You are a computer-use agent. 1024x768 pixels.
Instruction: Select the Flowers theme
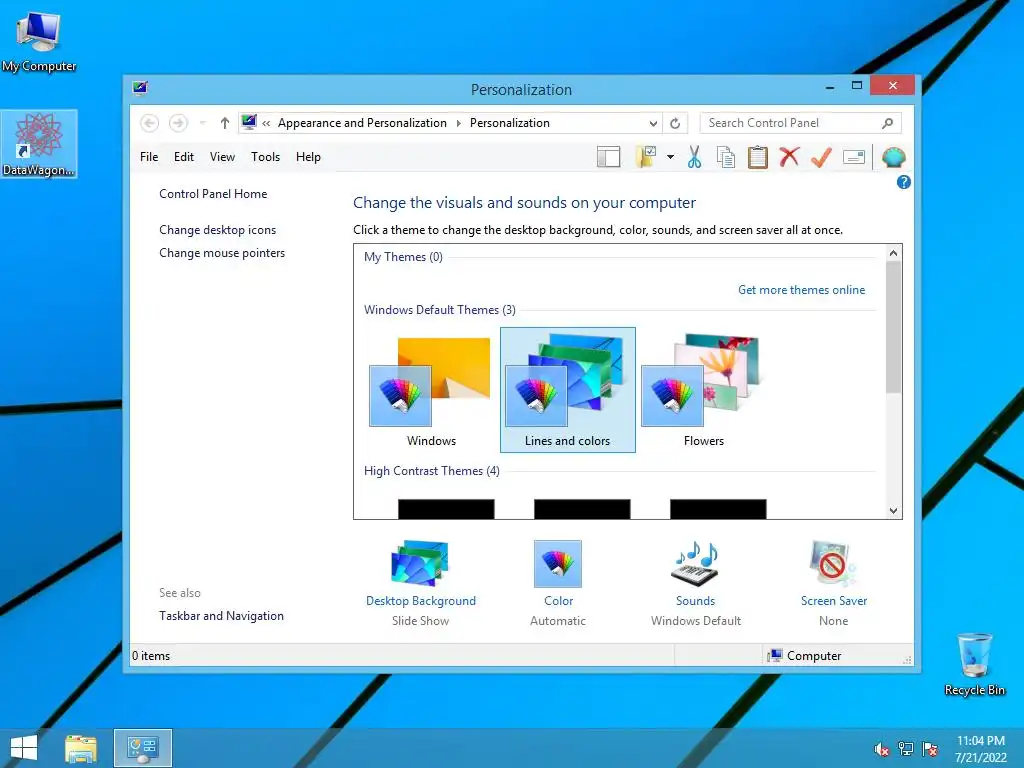point(703,390)
